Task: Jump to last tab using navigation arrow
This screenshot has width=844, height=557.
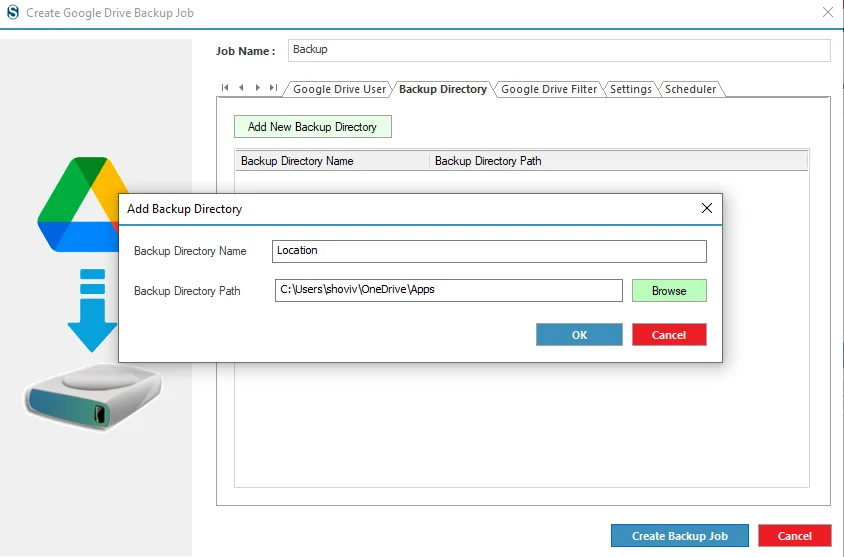Action: click(x=273, y=87)
